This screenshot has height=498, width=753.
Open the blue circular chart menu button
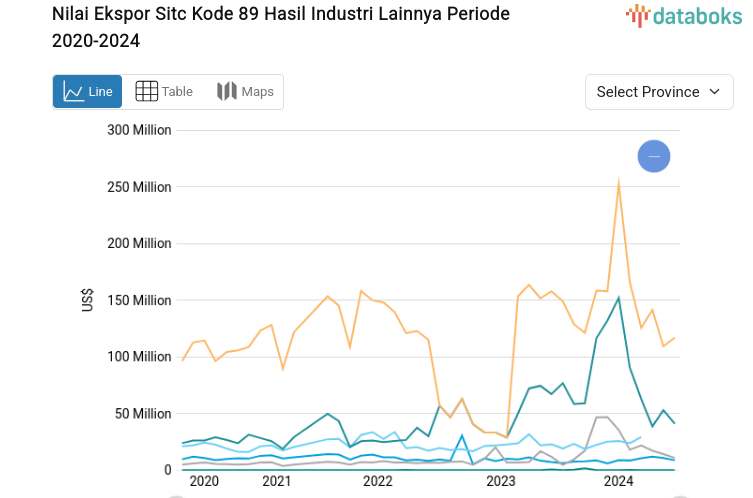pos(654,156)
